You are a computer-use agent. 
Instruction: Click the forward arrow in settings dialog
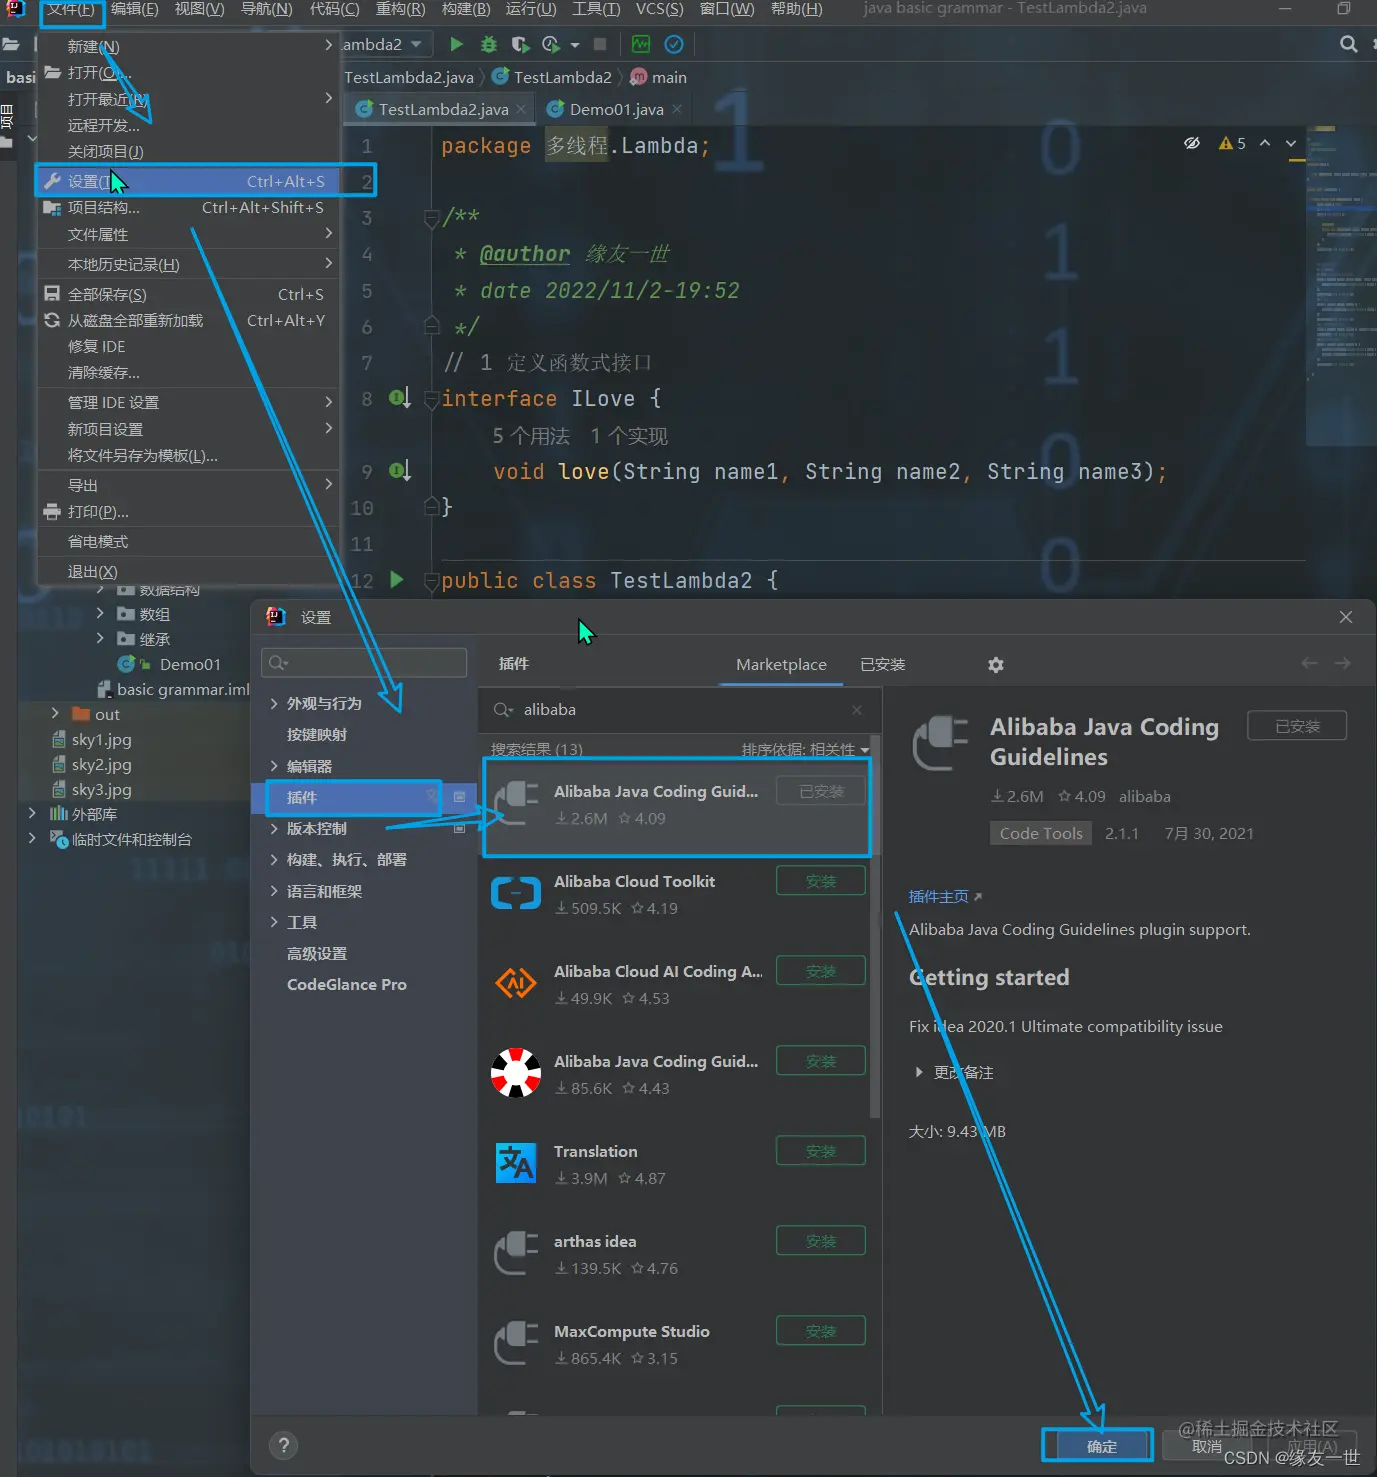click(x=1342, y=663)
